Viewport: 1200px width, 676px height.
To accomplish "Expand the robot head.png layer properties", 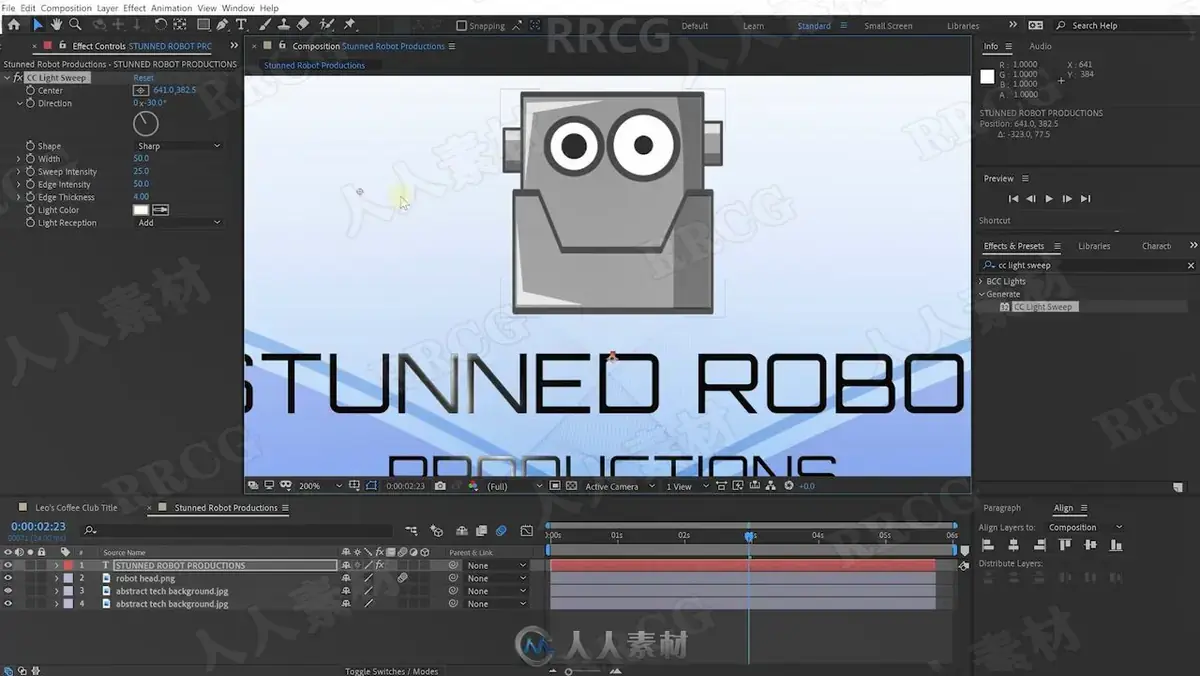I will (x=56, y=578).
